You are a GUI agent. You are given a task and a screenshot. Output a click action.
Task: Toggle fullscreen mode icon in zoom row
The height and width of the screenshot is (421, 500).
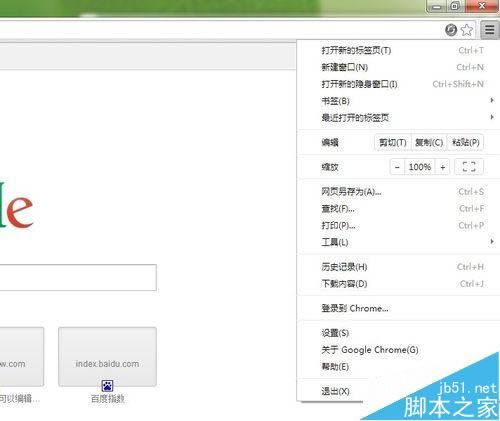pyautogui.click(x=469, y=167)
